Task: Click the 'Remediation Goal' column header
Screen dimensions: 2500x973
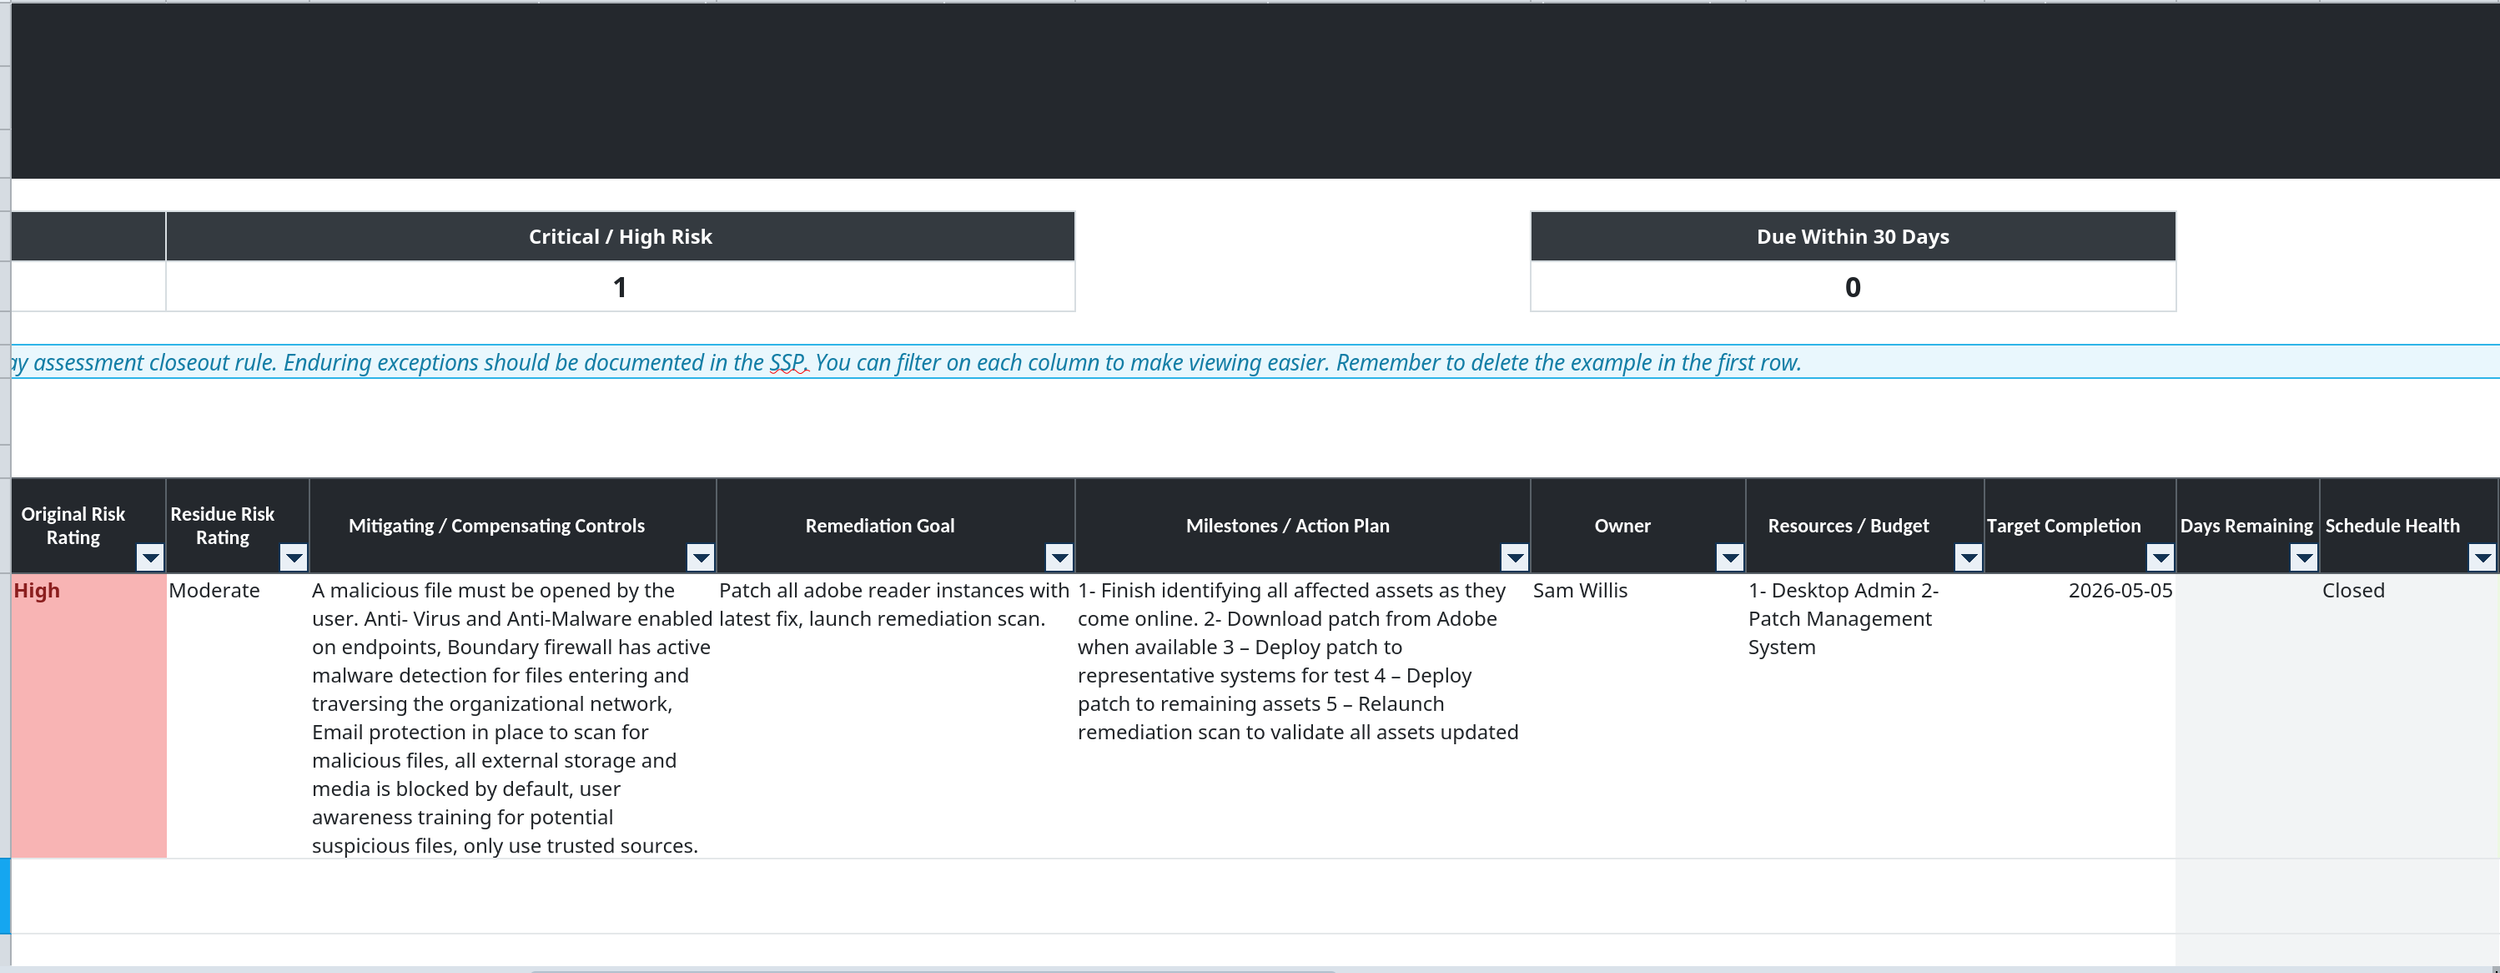Action: [895, 526]
